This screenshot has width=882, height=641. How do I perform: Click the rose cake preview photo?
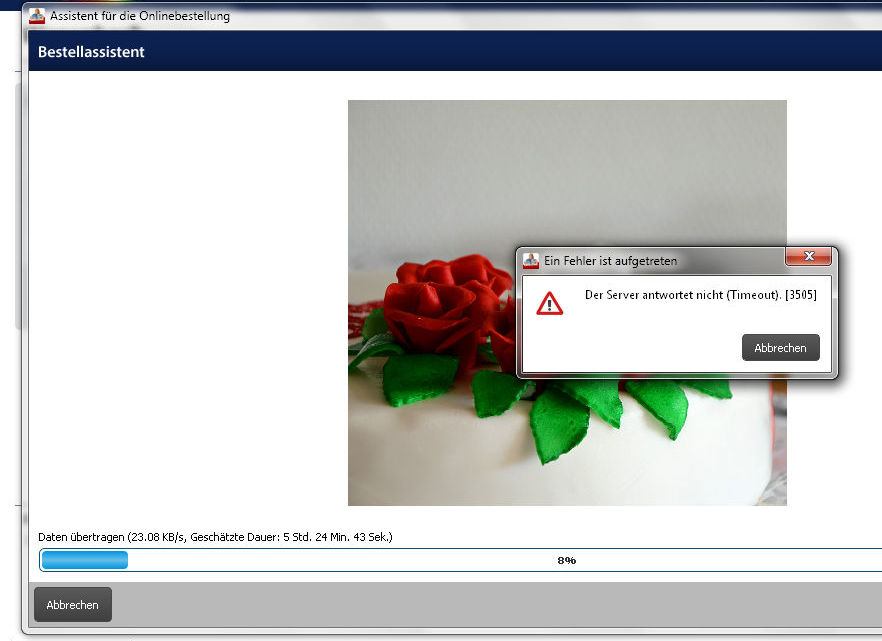pos(567,303)
